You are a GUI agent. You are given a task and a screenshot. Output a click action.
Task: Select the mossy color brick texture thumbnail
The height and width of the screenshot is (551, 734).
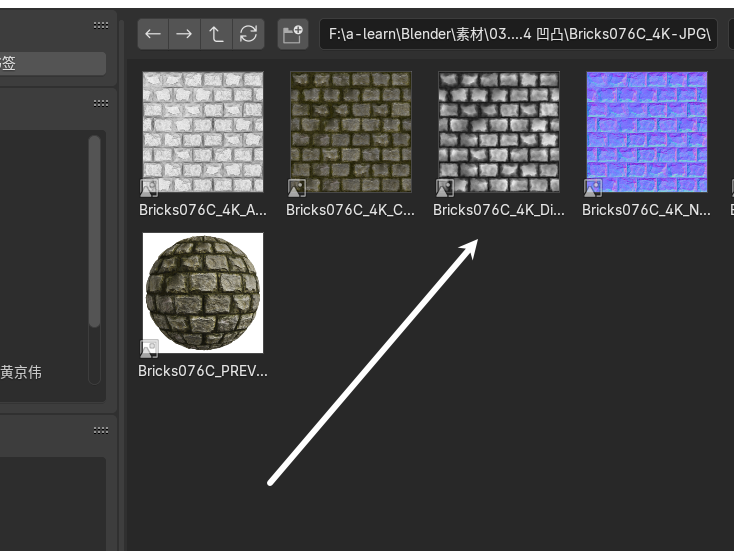[x=351, y=131]
